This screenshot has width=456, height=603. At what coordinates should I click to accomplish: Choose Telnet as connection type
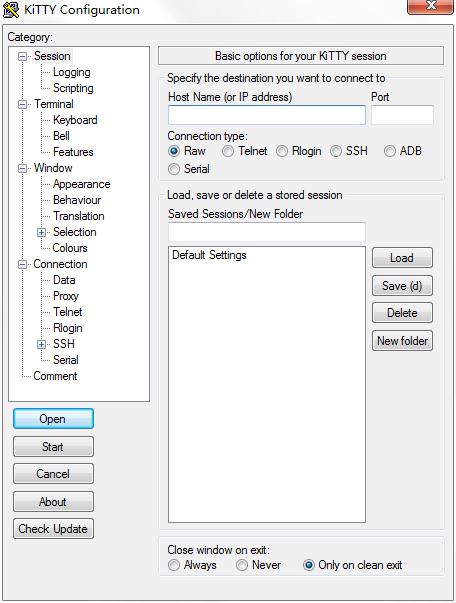228,151
